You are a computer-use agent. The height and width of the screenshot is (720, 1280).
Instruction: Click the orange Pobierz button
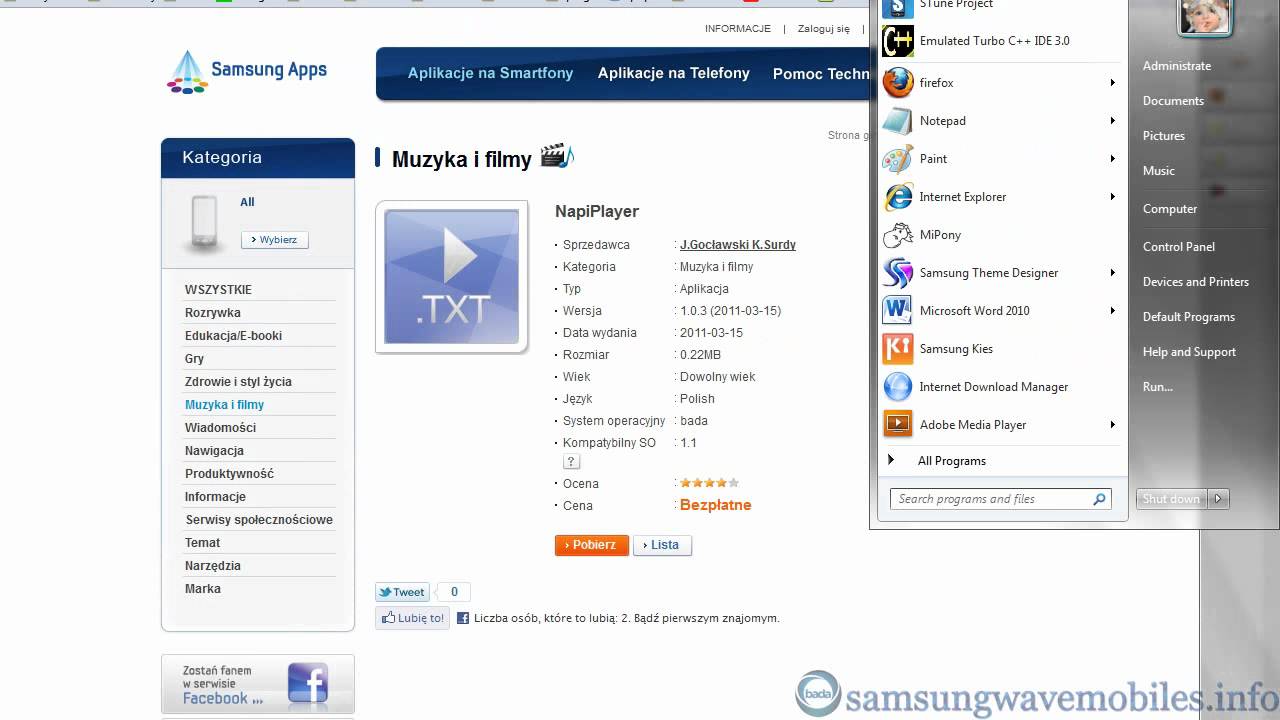(x=592, y=545)
